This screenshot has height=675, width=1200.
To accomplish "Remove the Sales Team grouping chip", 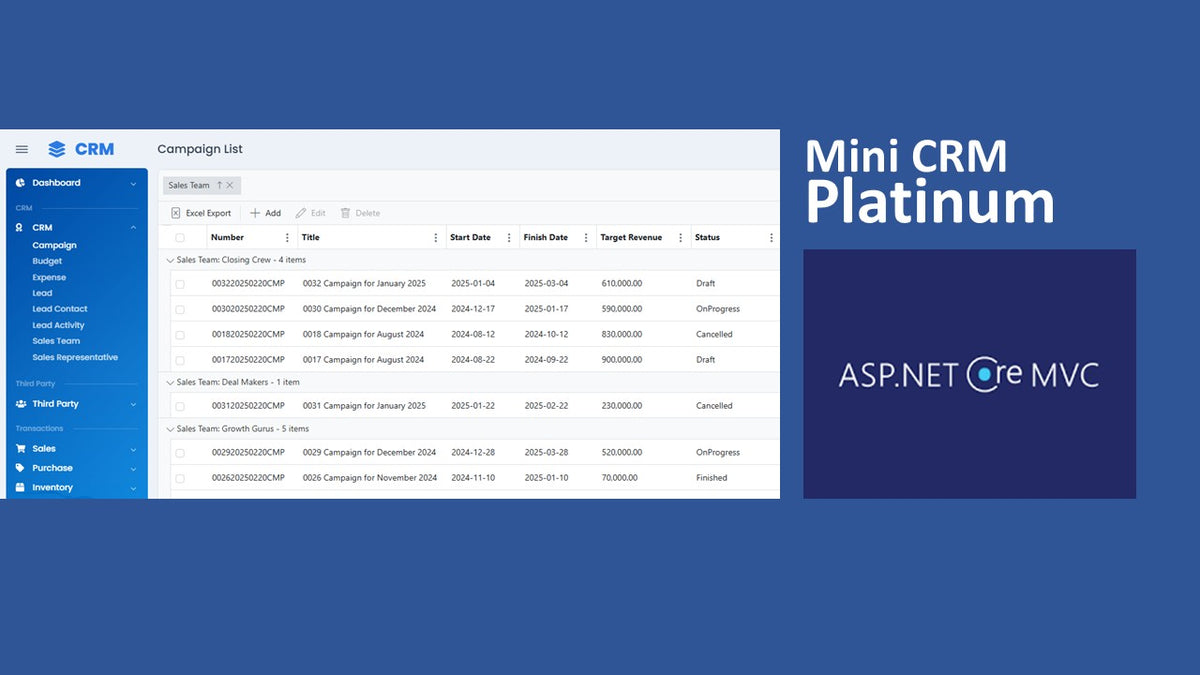I will 230,185.
